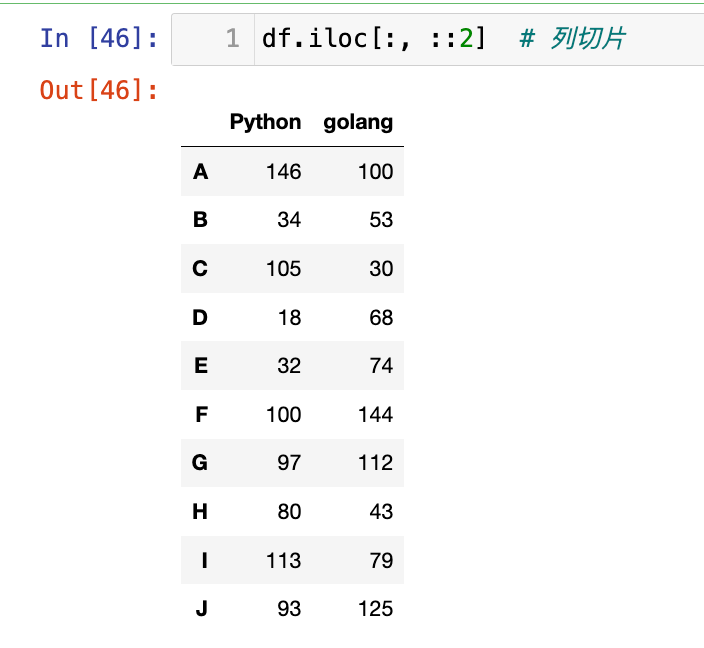Select row index label J
Image resolution: width=704 pixels, height=648 pixels.
(x=201, y=609)
